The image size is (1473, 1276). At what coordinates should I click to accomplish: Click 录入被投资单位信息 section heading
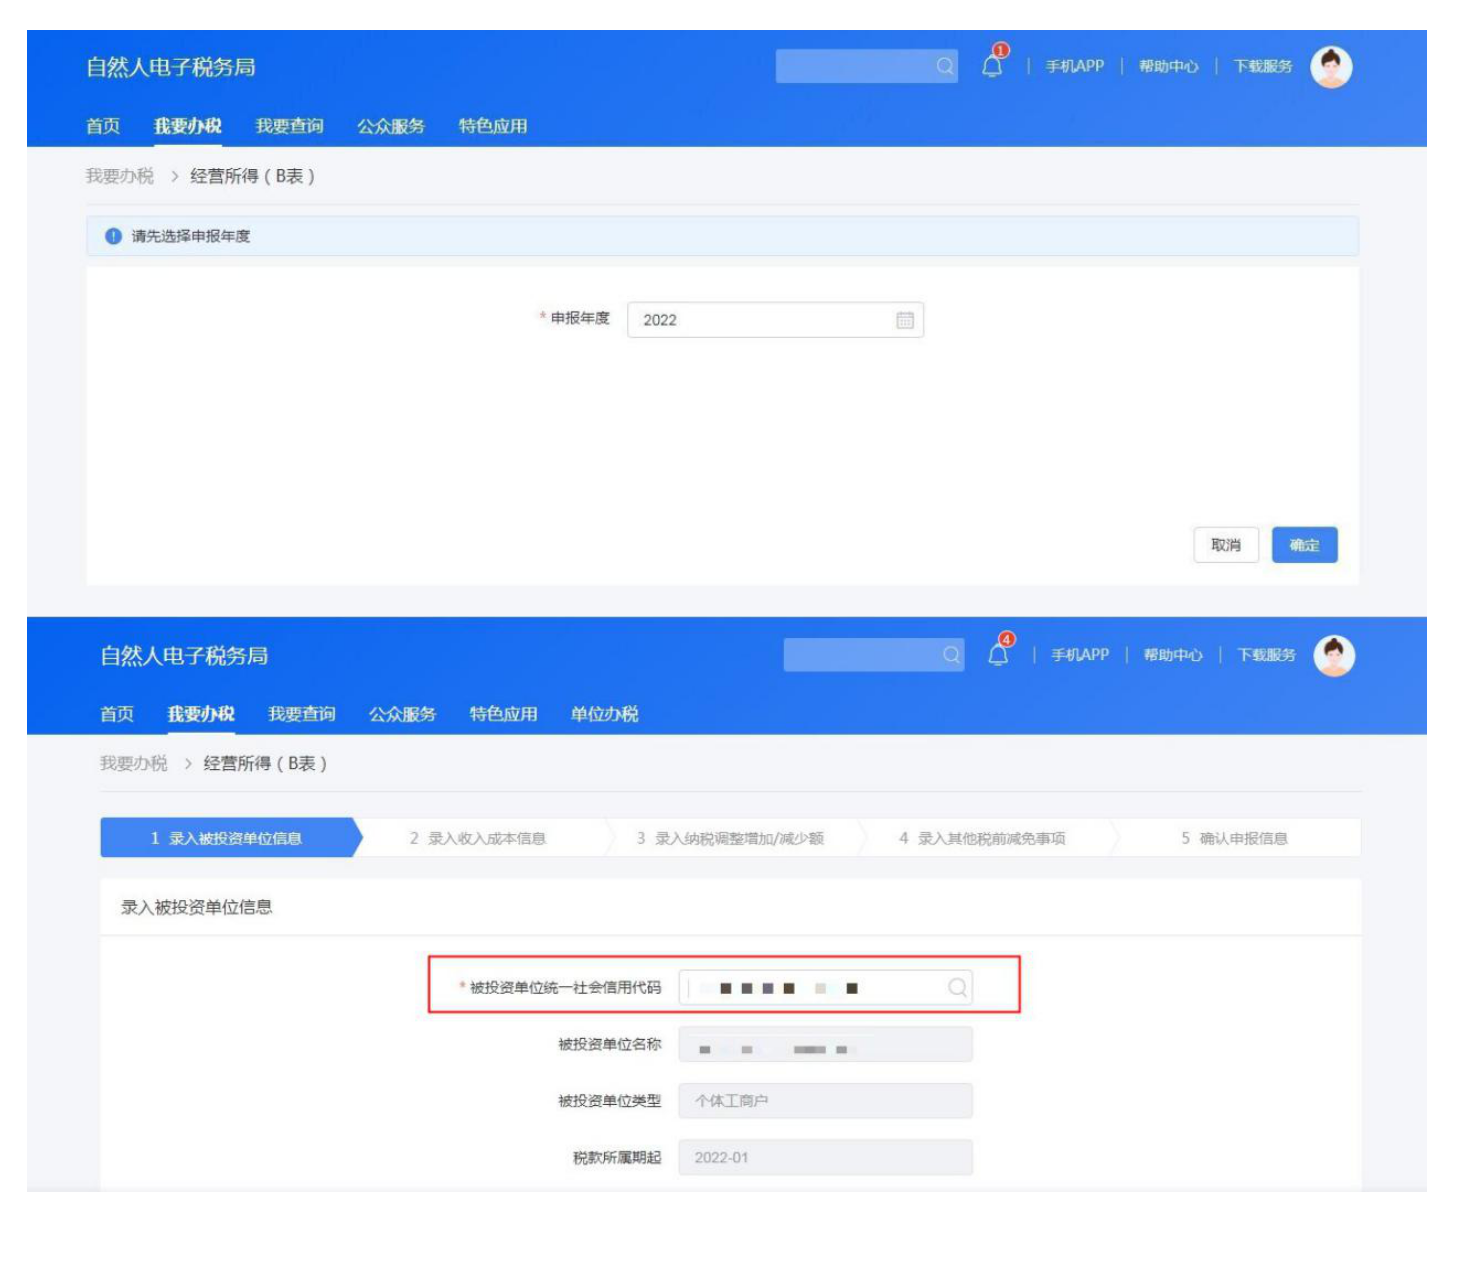point(197,907)
